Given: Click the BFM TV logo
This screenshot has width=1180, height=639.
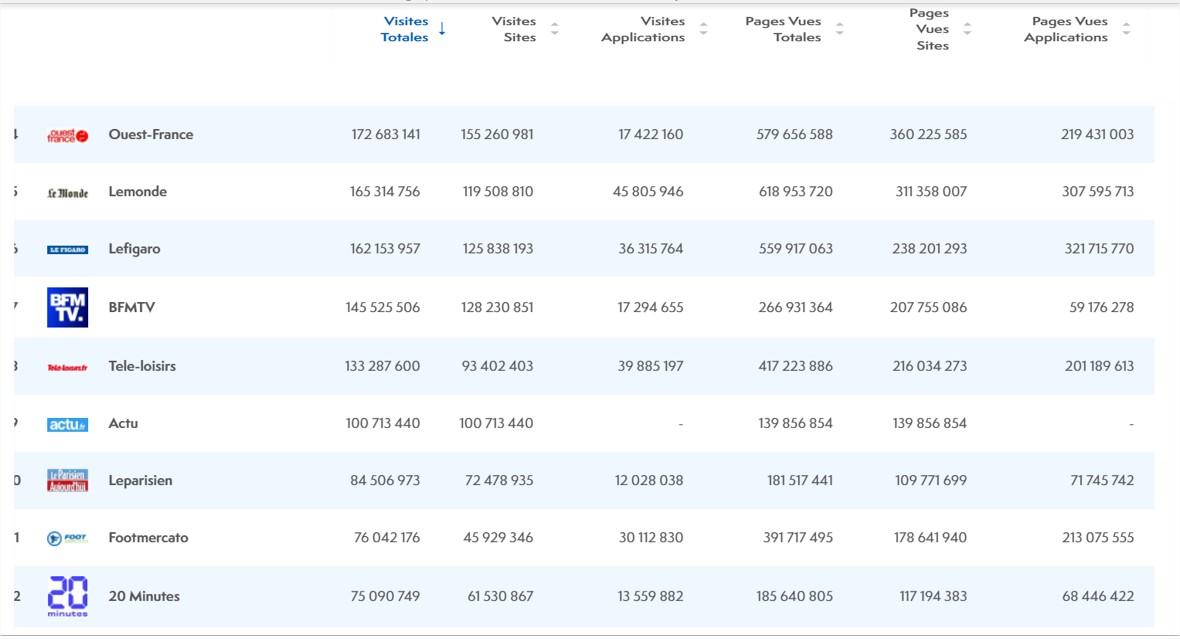Looking at the screenshot, I should pos(68,307).
